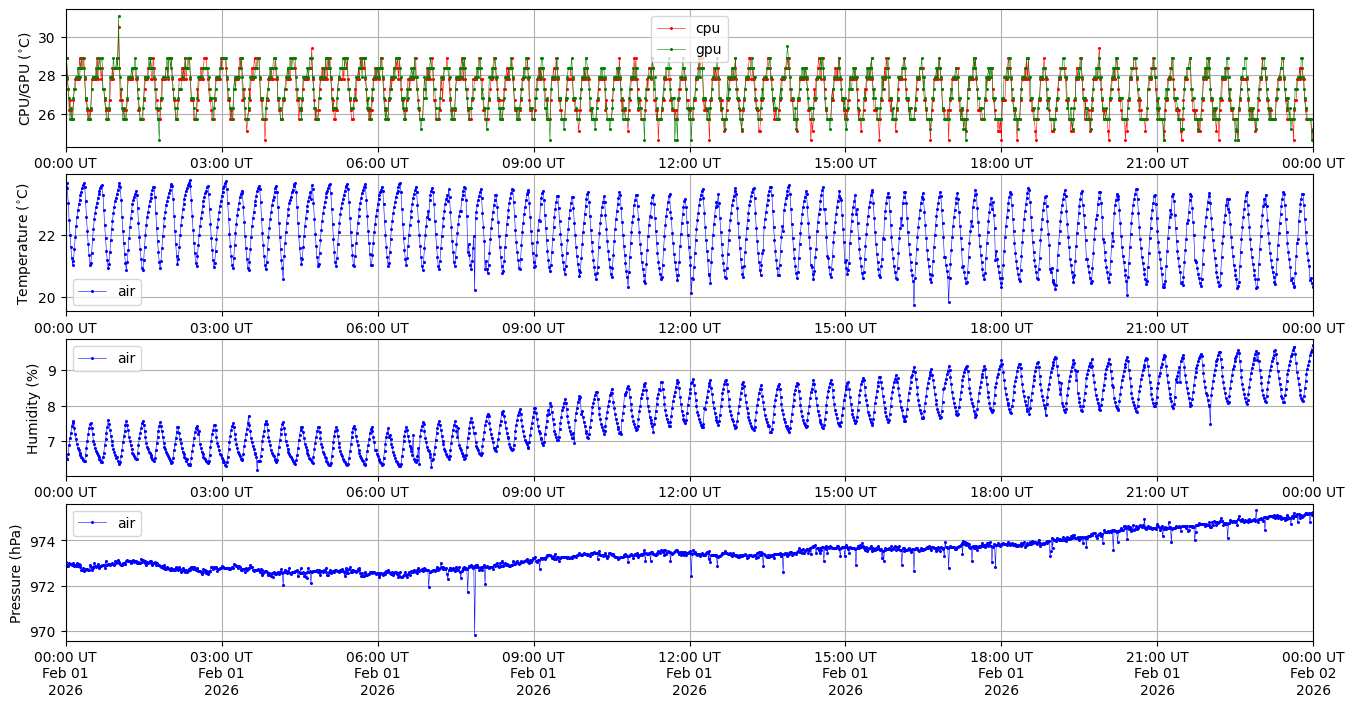Click the pressure outlier point near 970
The width and height of the screenshot is (1354, 707).
click(x=475, y=635)
